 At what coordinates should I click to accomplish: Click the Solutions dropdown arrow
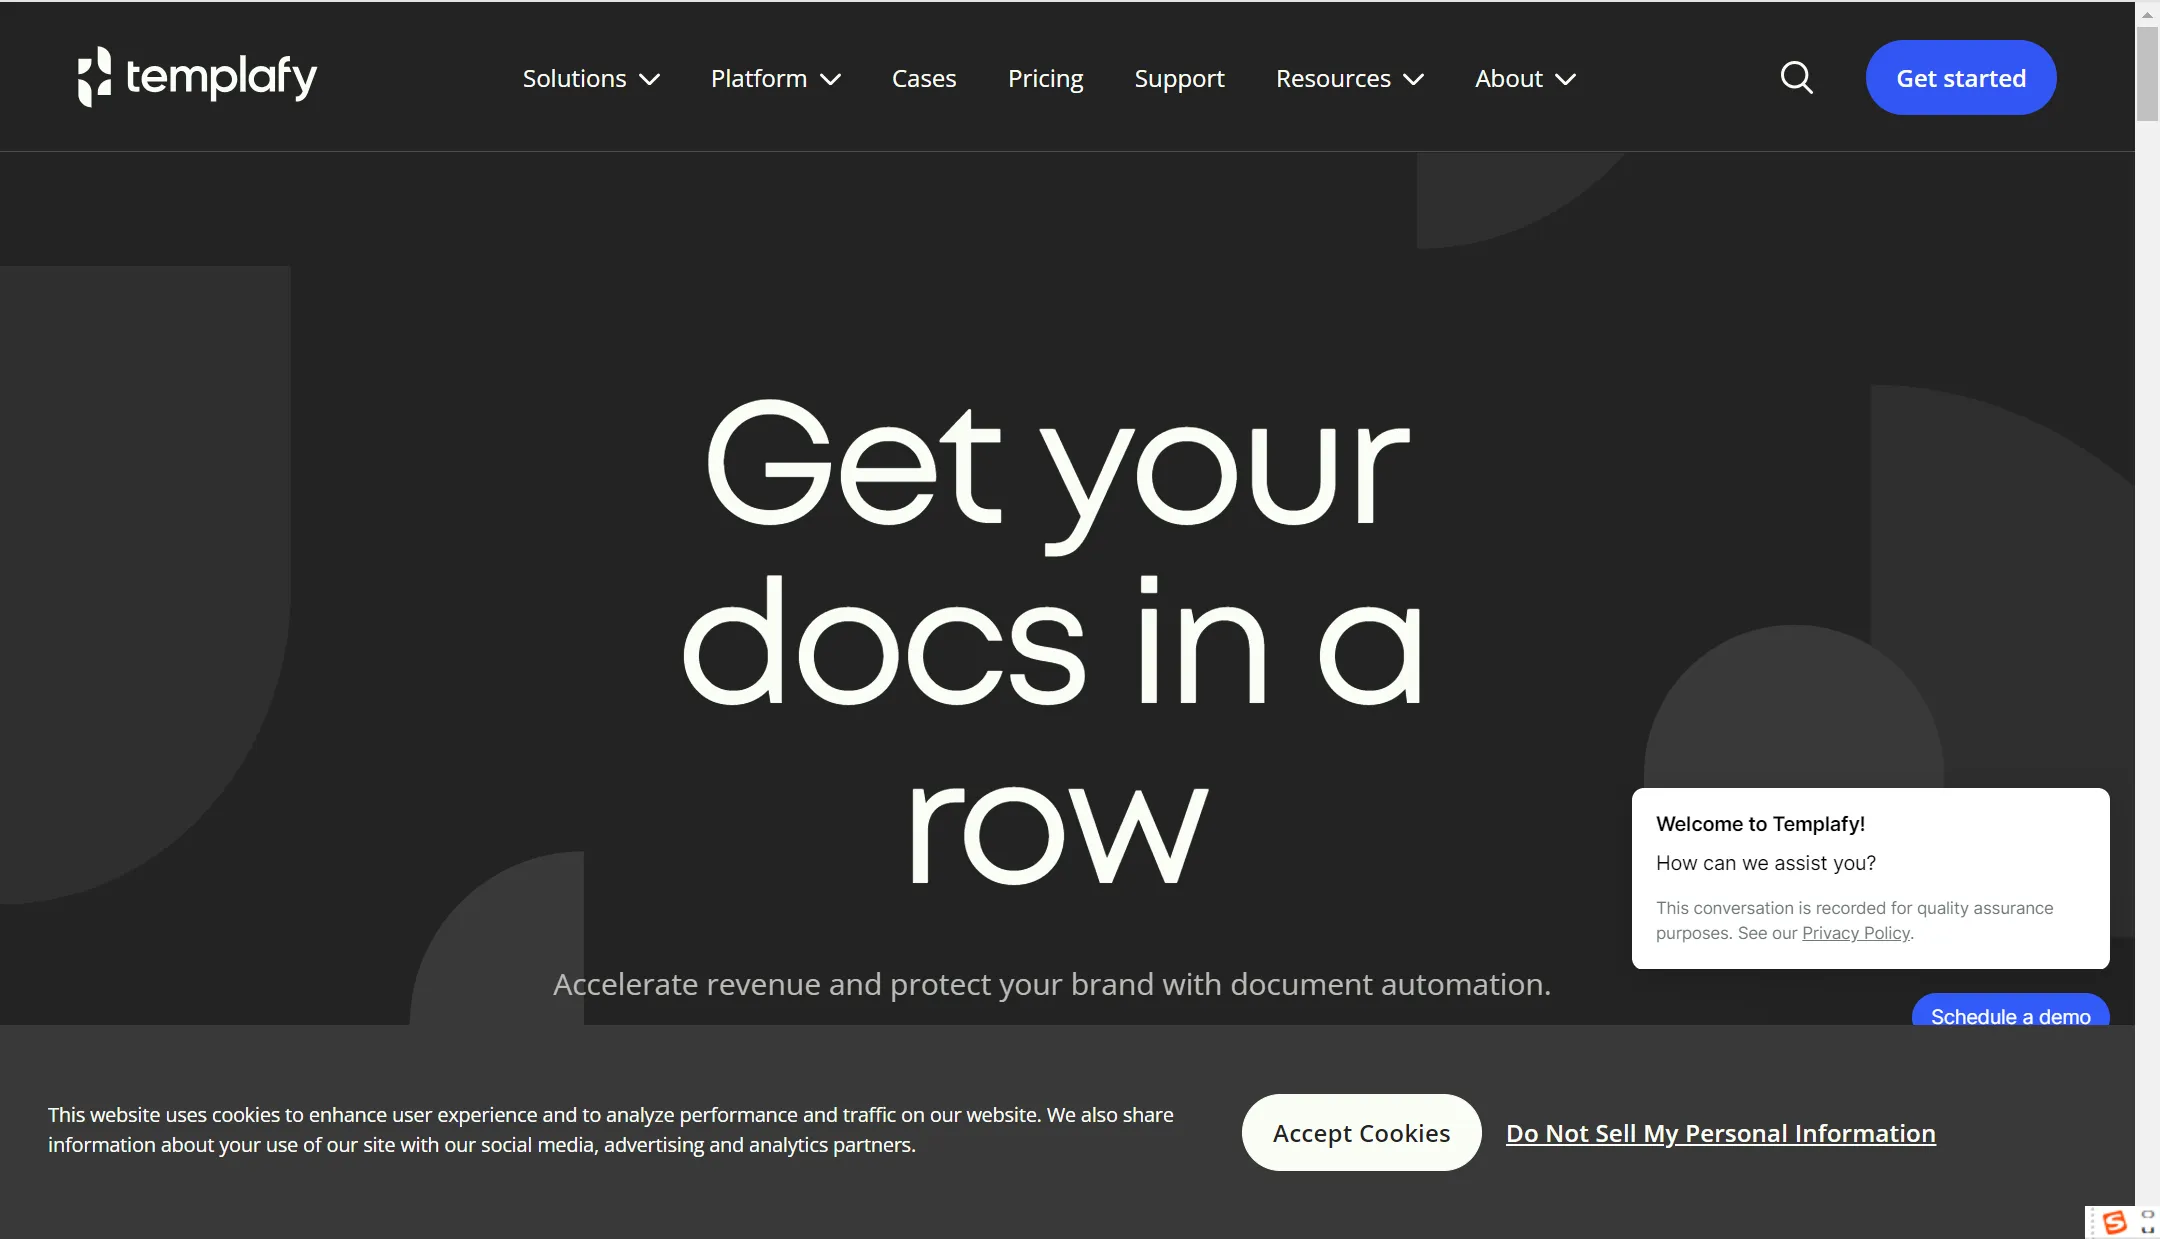click(x=650, y=77)
